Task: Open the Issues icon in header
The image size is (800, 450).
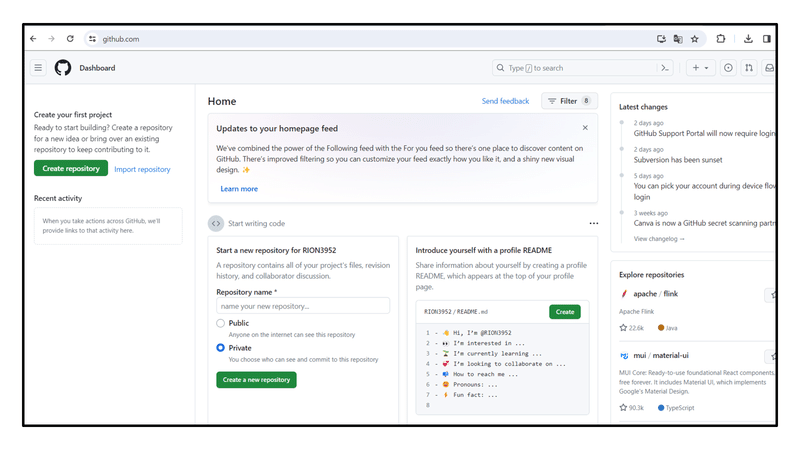Action: click(x=728, y=68)
